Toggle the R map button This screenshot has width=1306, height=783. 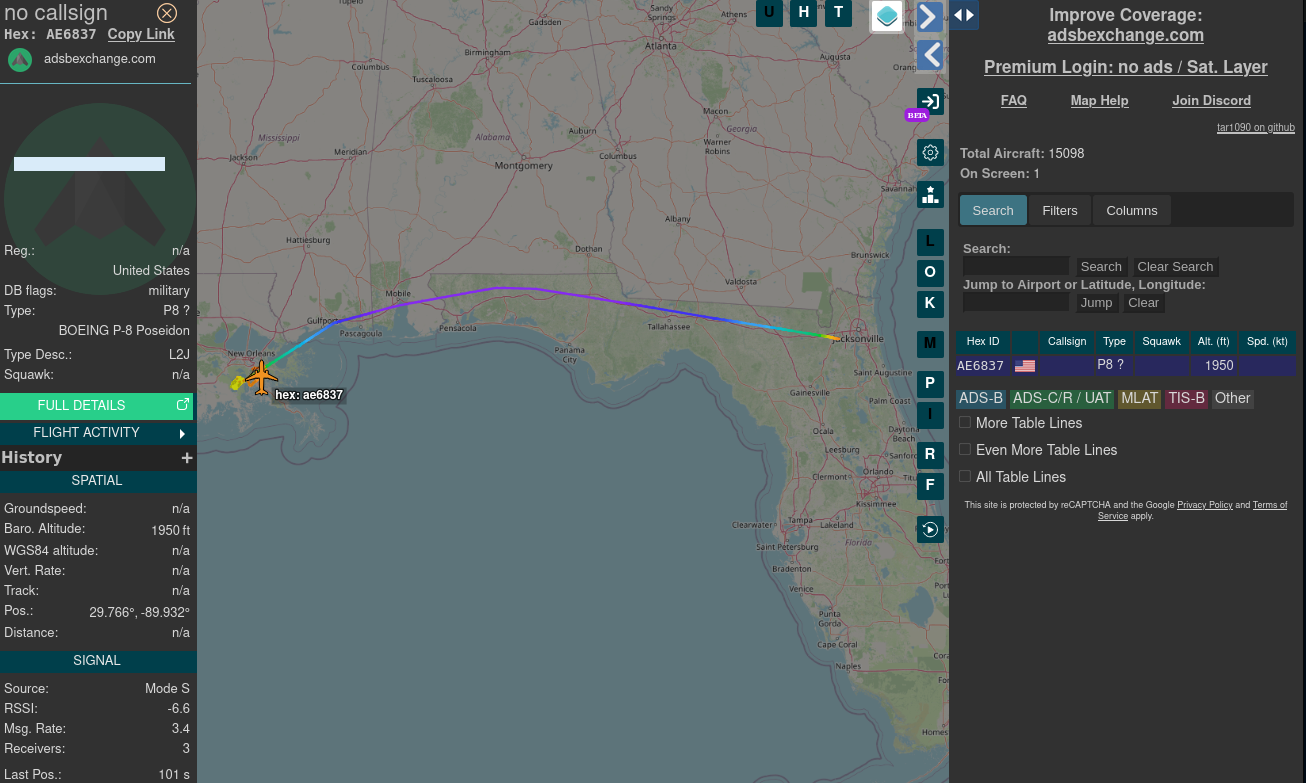(930, 455)
